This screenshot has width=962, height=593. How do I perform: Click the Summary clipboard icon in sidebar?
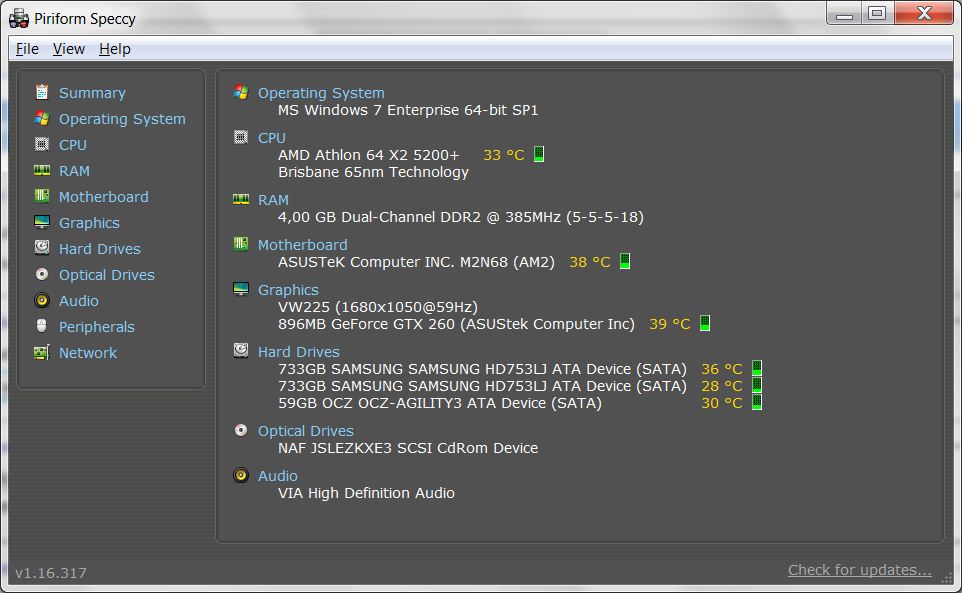click(42, 92)
